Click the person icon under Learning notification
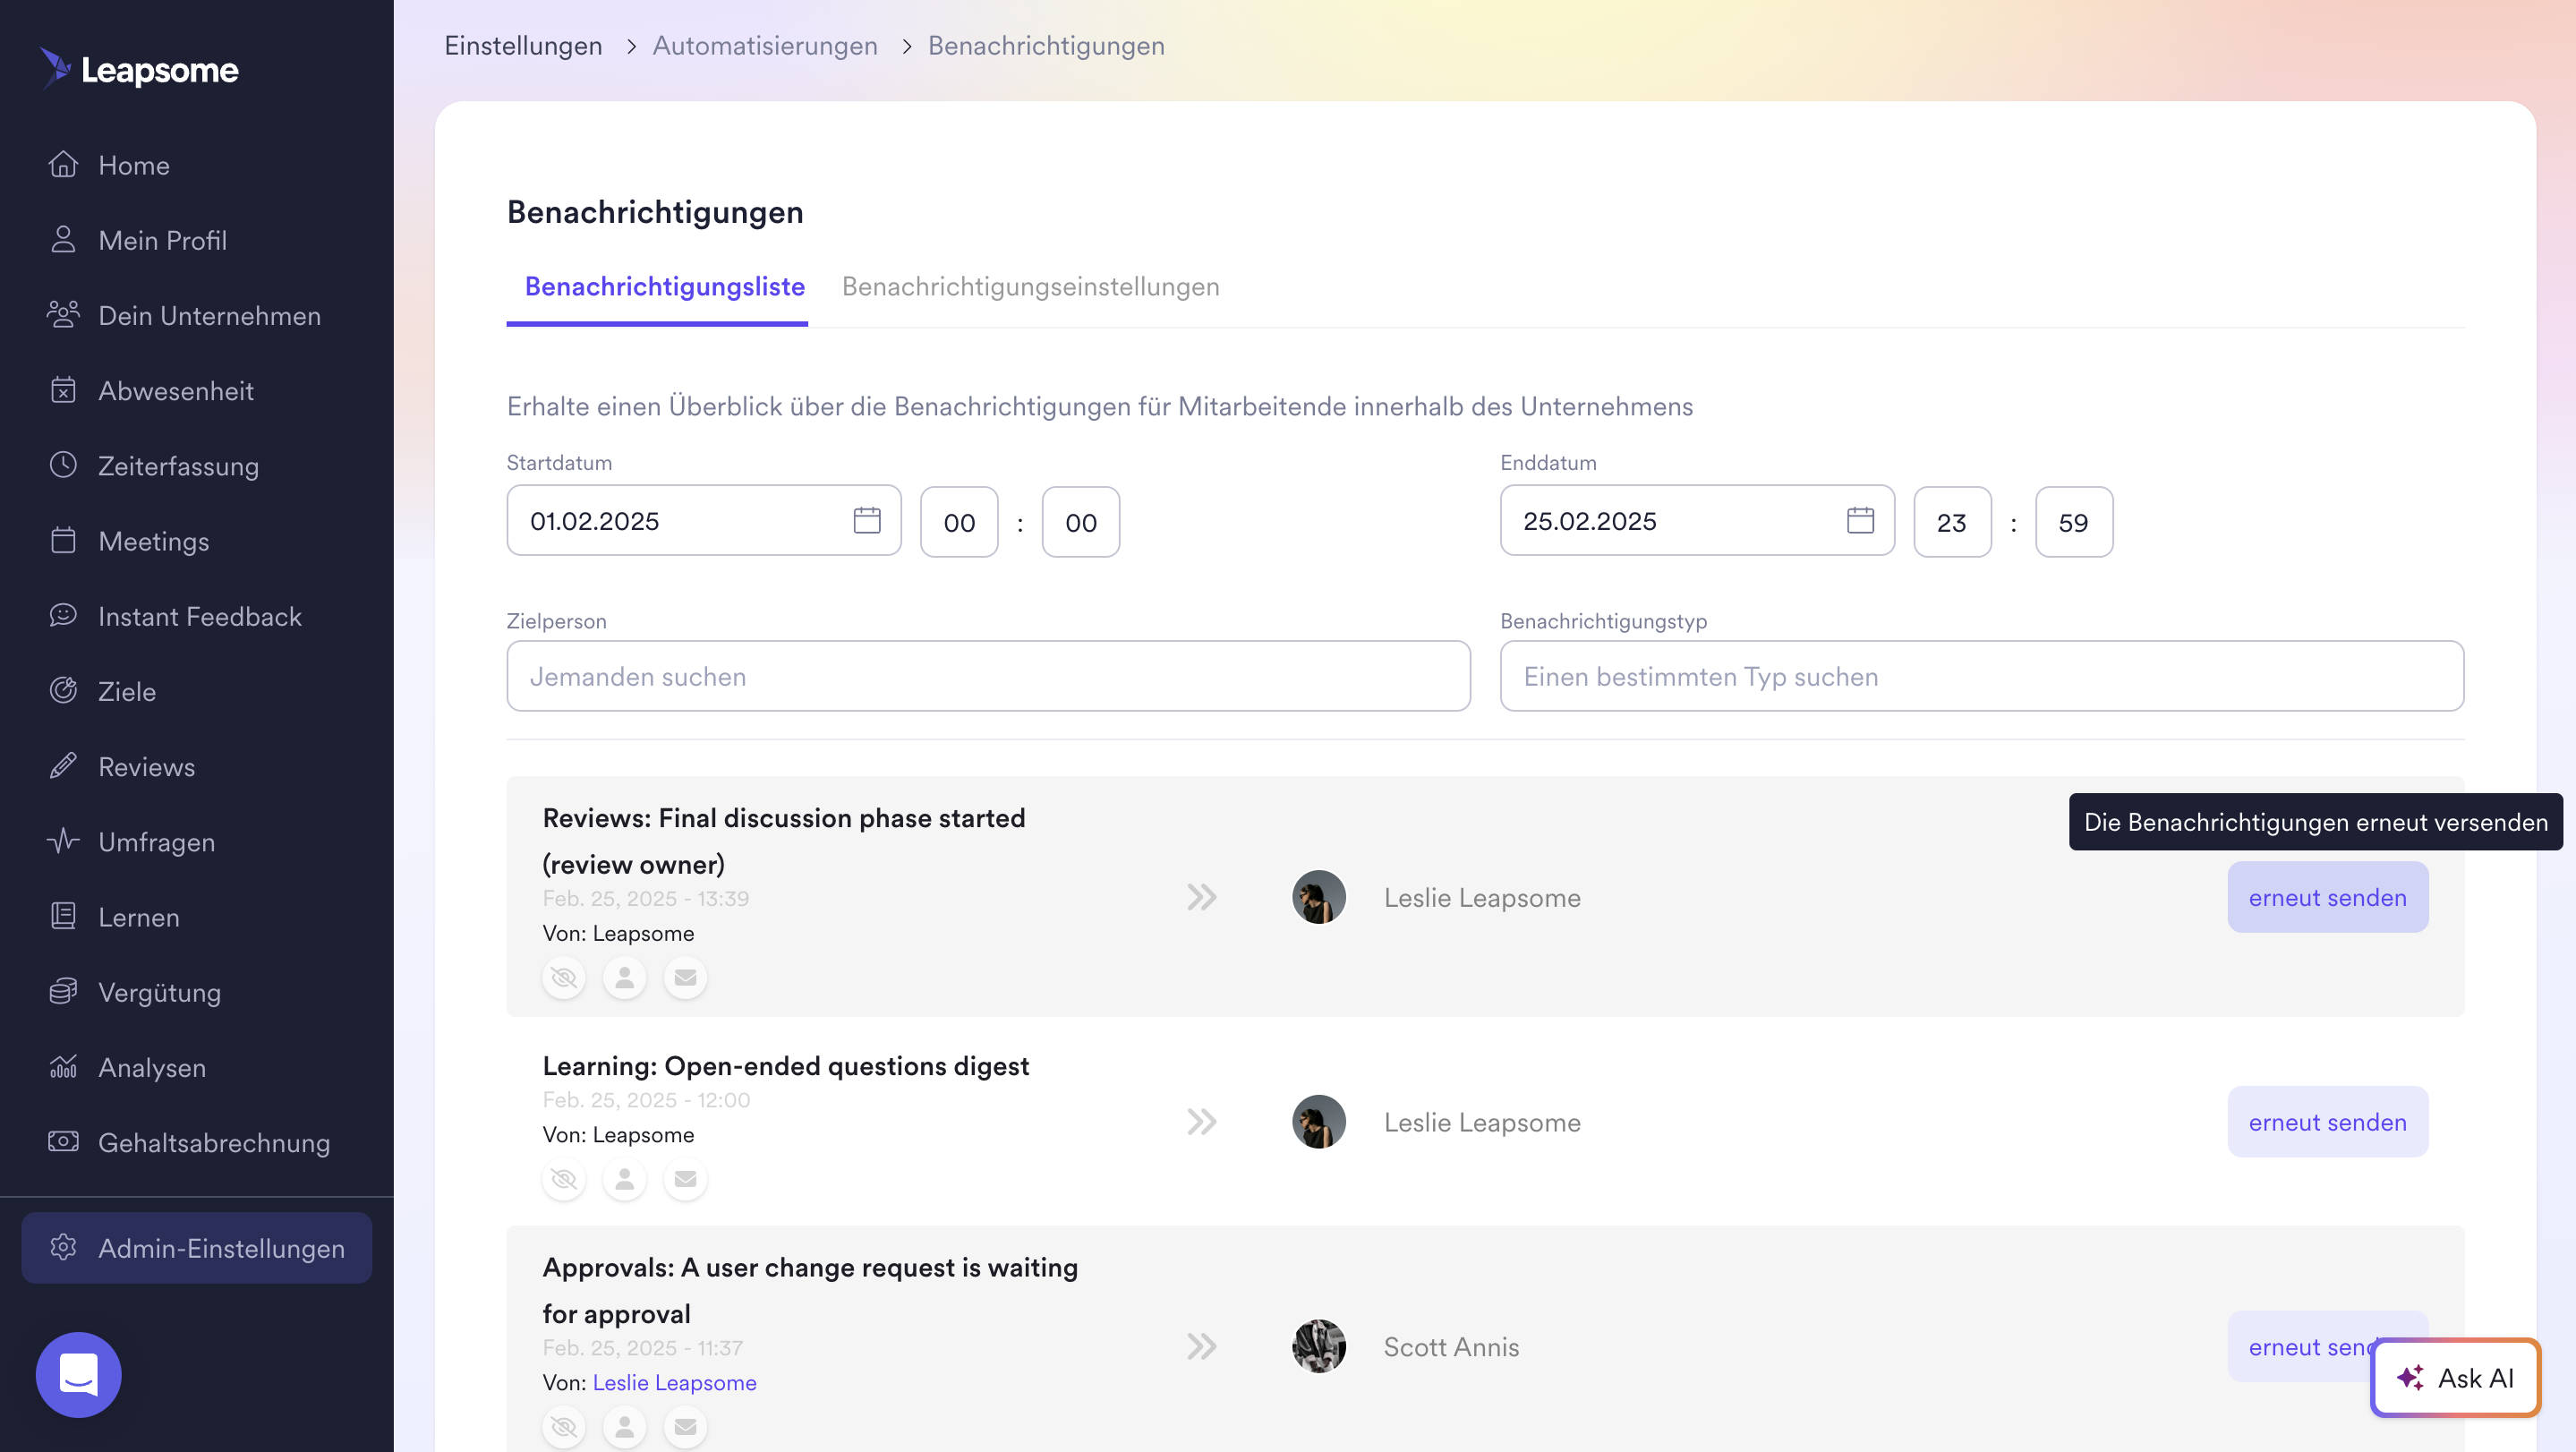Screen dimensions: 2576x1452 pos(624,1179)
